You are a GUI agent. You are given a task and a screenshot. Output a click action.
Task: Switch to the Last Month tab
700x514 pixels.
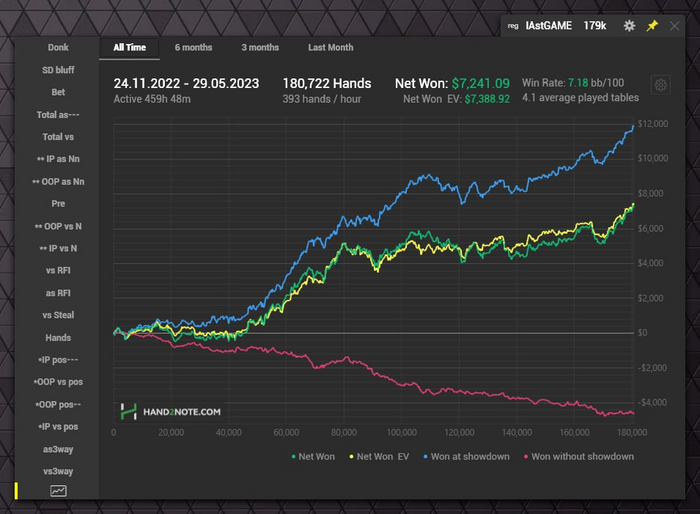[330, 47]
